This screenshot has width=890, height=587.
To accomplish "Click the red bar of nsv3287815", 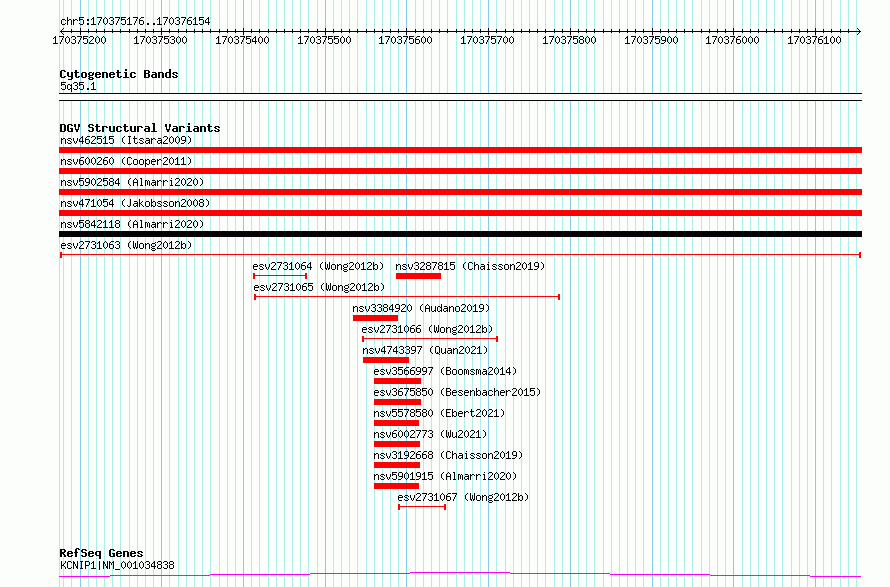I will click(418, 276).
